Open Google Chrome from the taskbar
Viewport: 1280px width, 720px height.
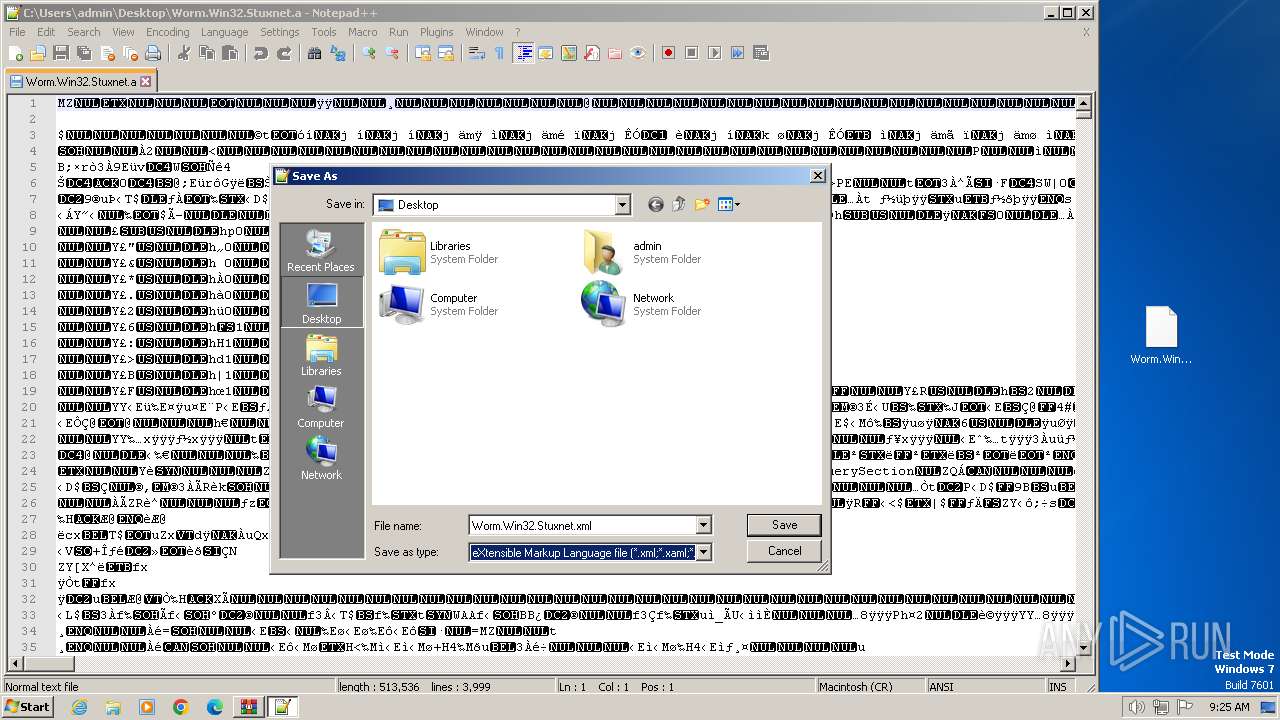[180, 707]
